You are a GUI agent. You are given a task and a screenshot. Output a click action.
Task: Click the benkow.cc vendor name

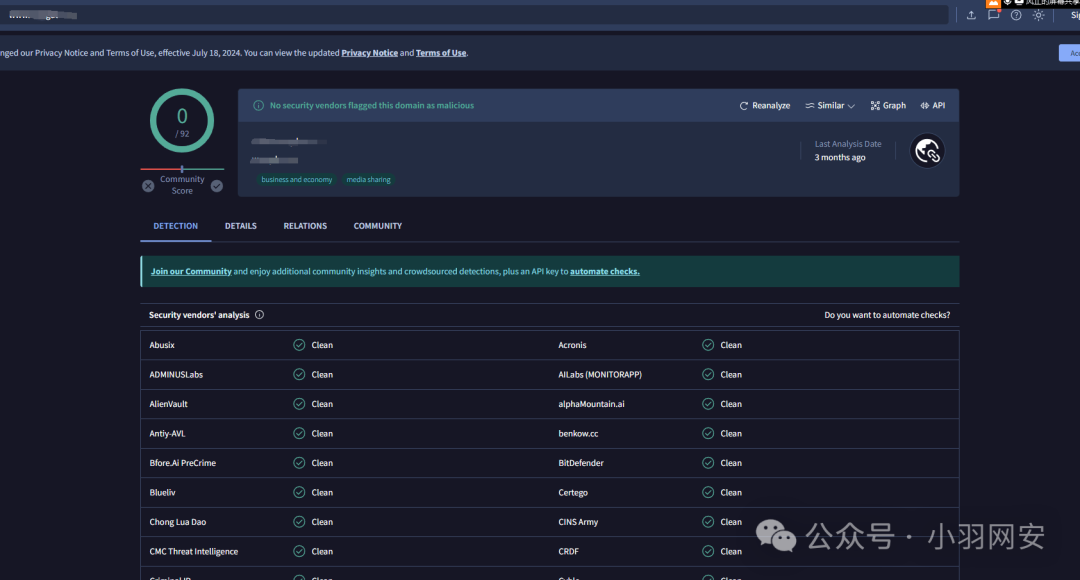578,433
